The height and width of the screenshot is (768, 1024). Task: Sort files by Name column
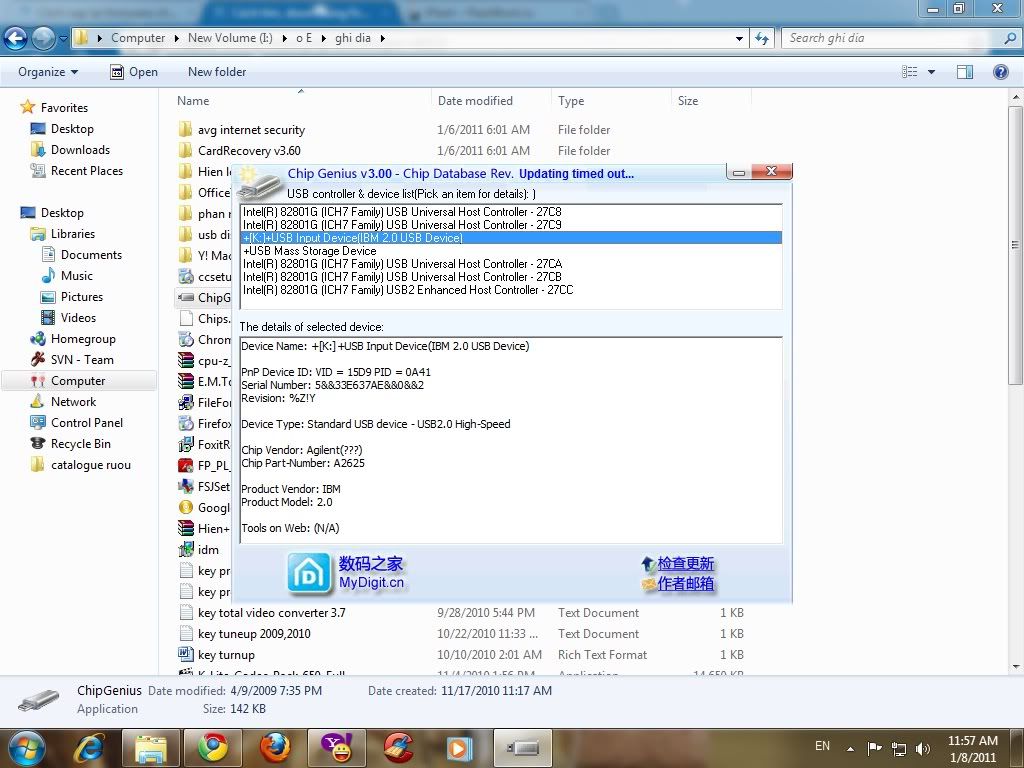tap(193, 101)
